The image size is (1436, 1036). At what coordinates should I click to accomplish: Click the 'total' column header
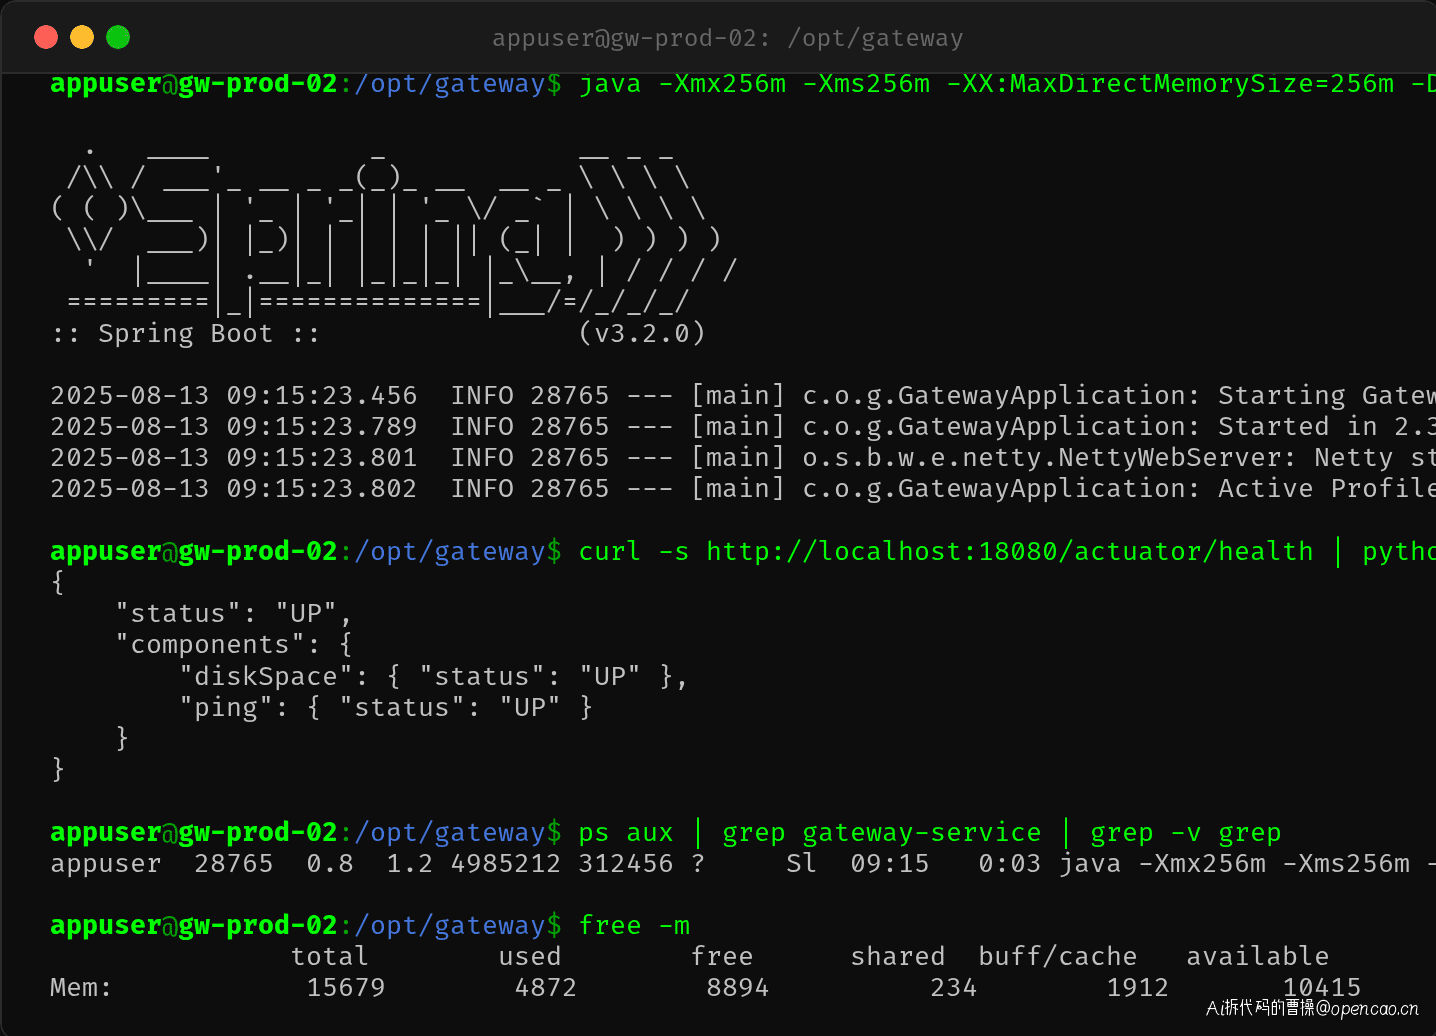[330, 956]
